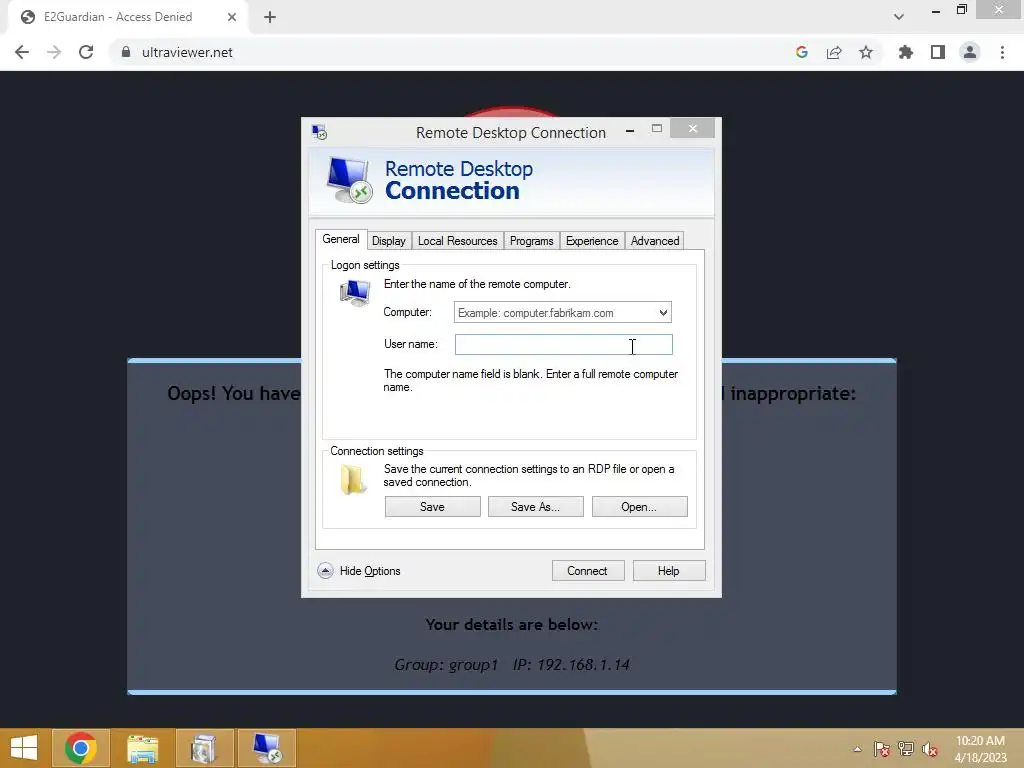
Task: Click the Connect button
Action: point(588,571)
